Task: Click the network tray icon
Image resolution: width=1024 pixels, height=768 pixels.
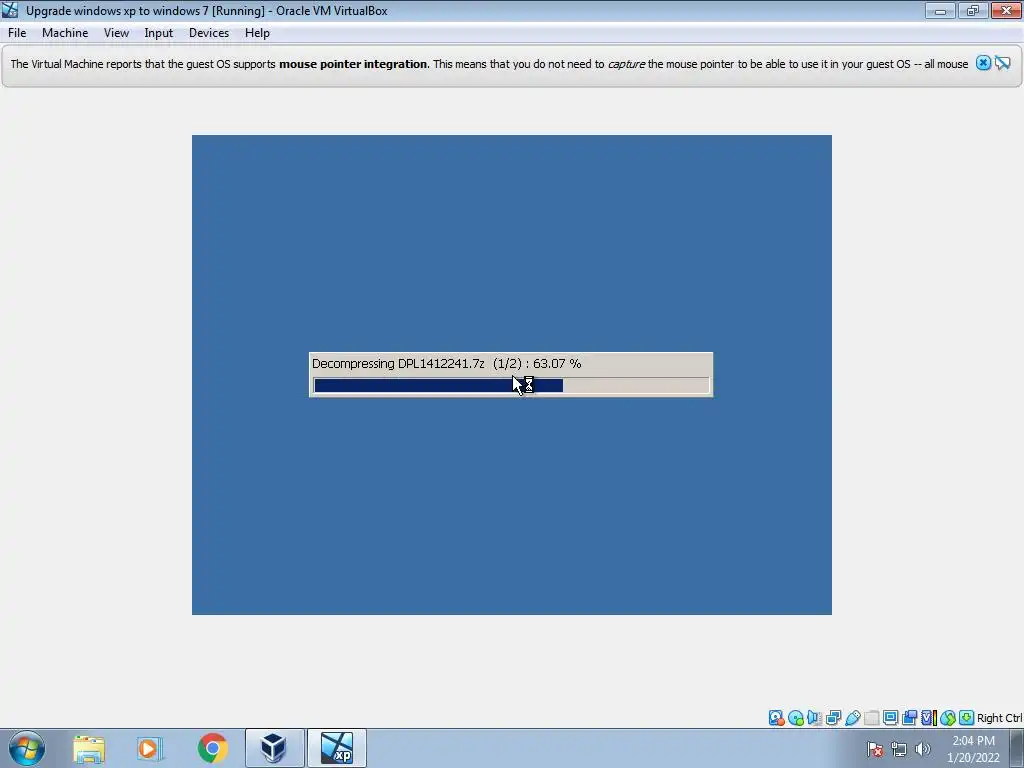Action: (x=899, y=749)
